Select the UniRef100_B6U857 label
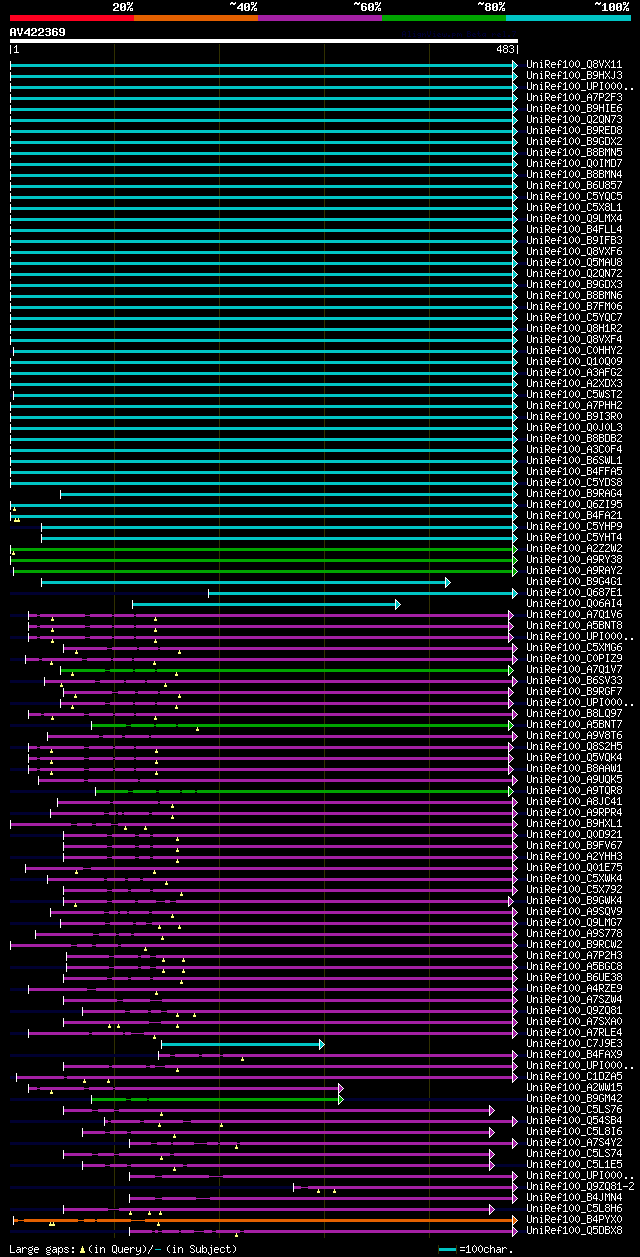This screenshot has width=640, height=1257. (574, 185)
